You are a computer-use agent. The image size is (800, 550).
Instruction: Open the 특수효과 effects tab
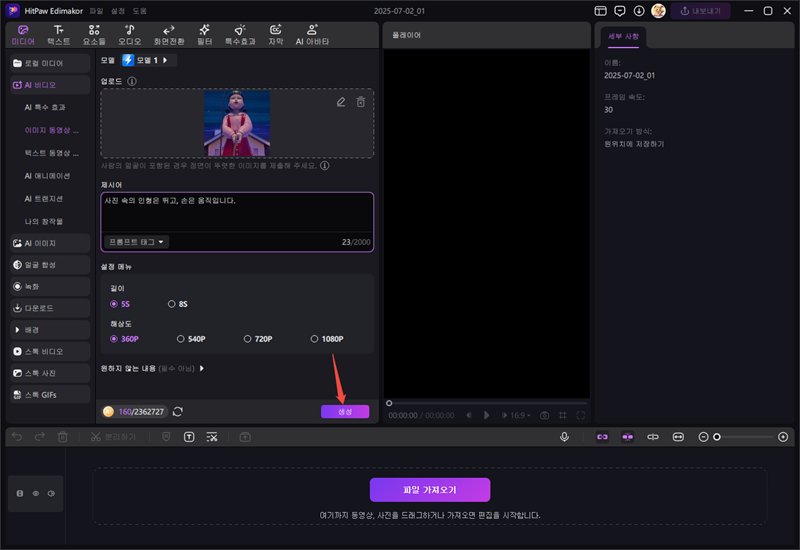pyautogui.click(x=240, y=35)
